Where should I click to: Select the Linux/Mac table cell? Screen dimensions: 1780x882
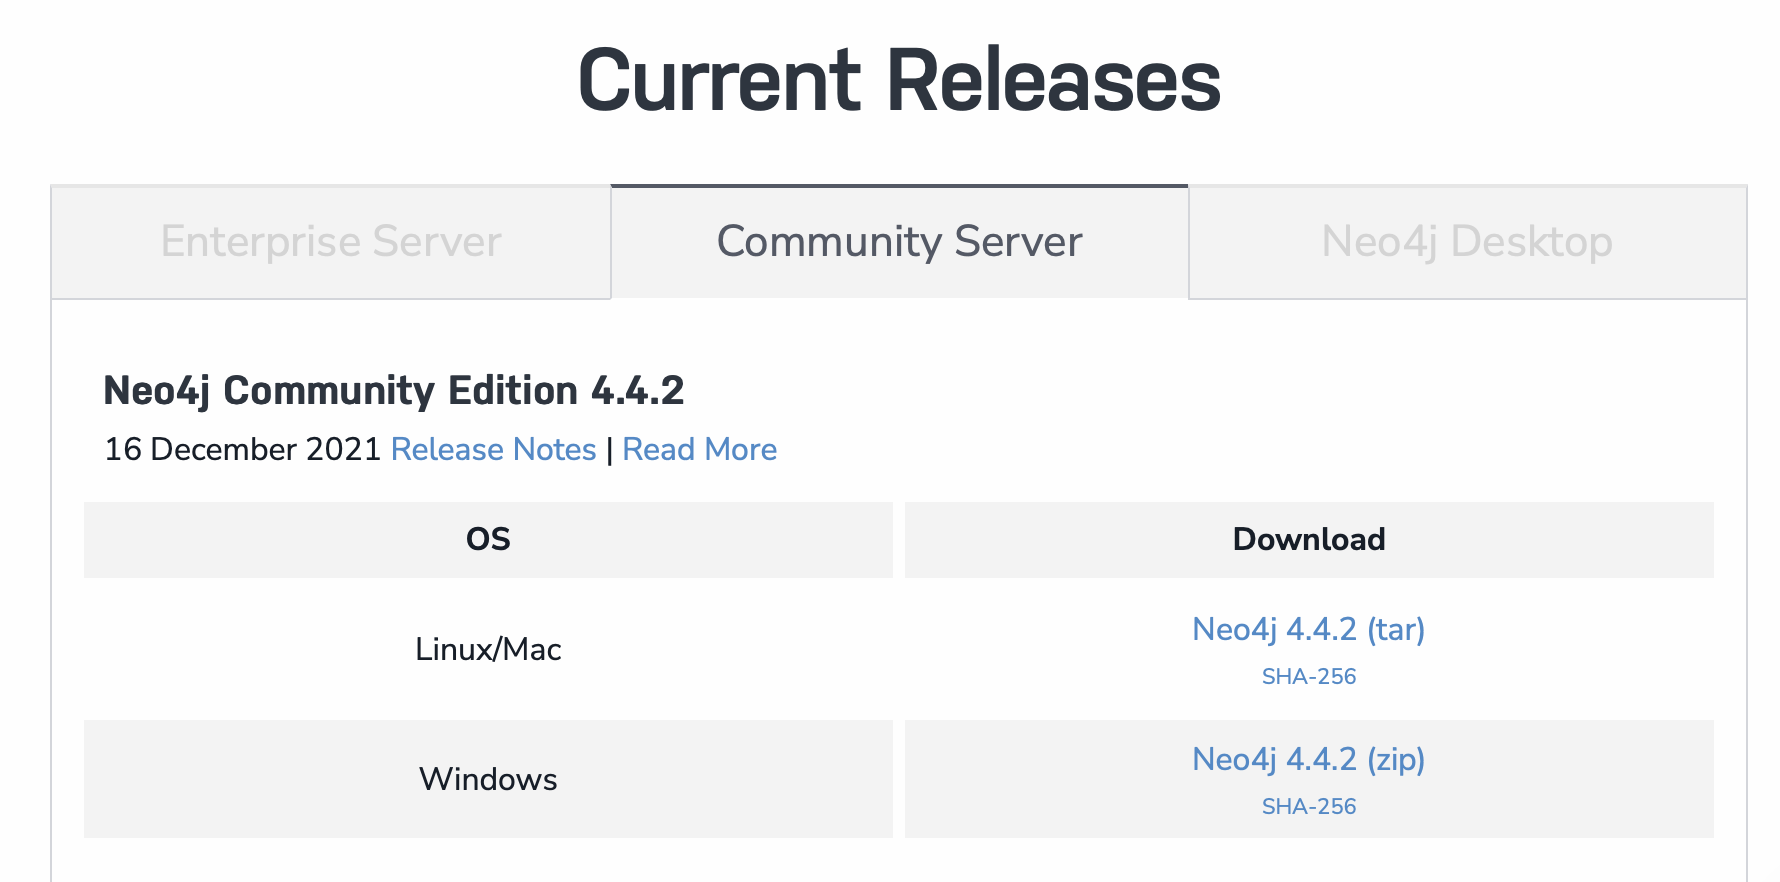[488, 649]
